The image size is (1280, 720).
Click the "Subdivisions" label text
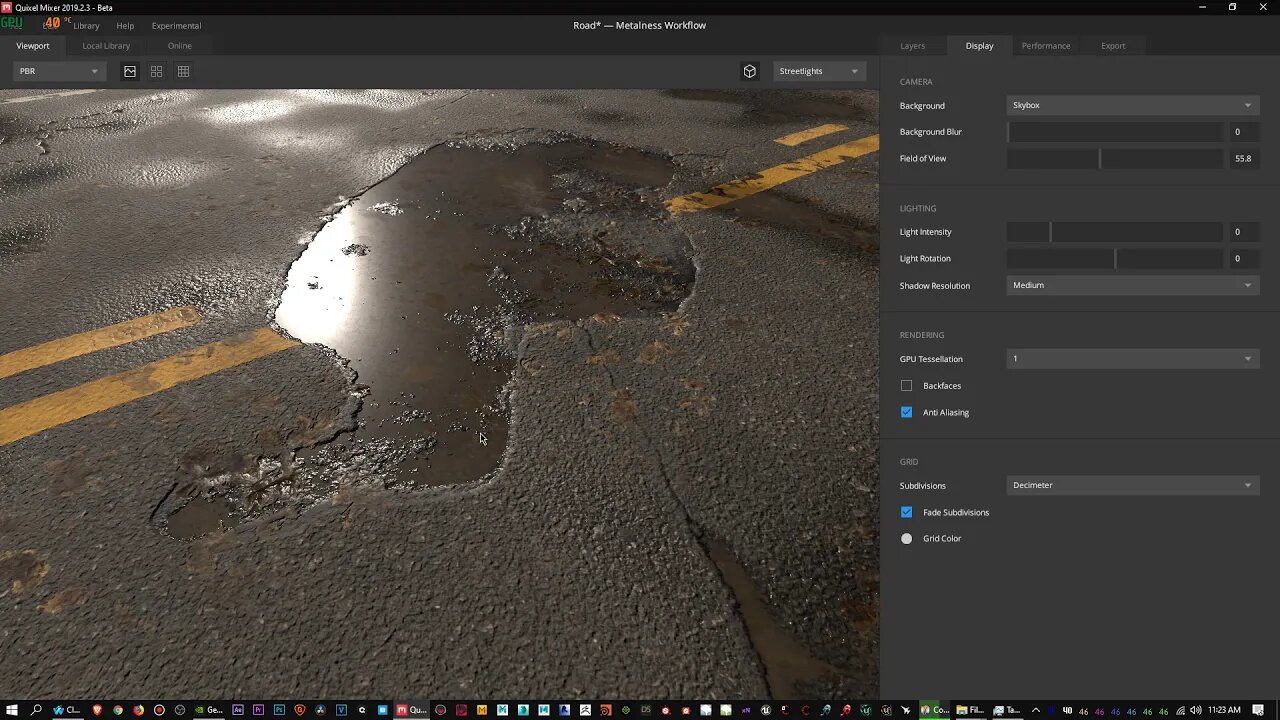pos(922,485)
